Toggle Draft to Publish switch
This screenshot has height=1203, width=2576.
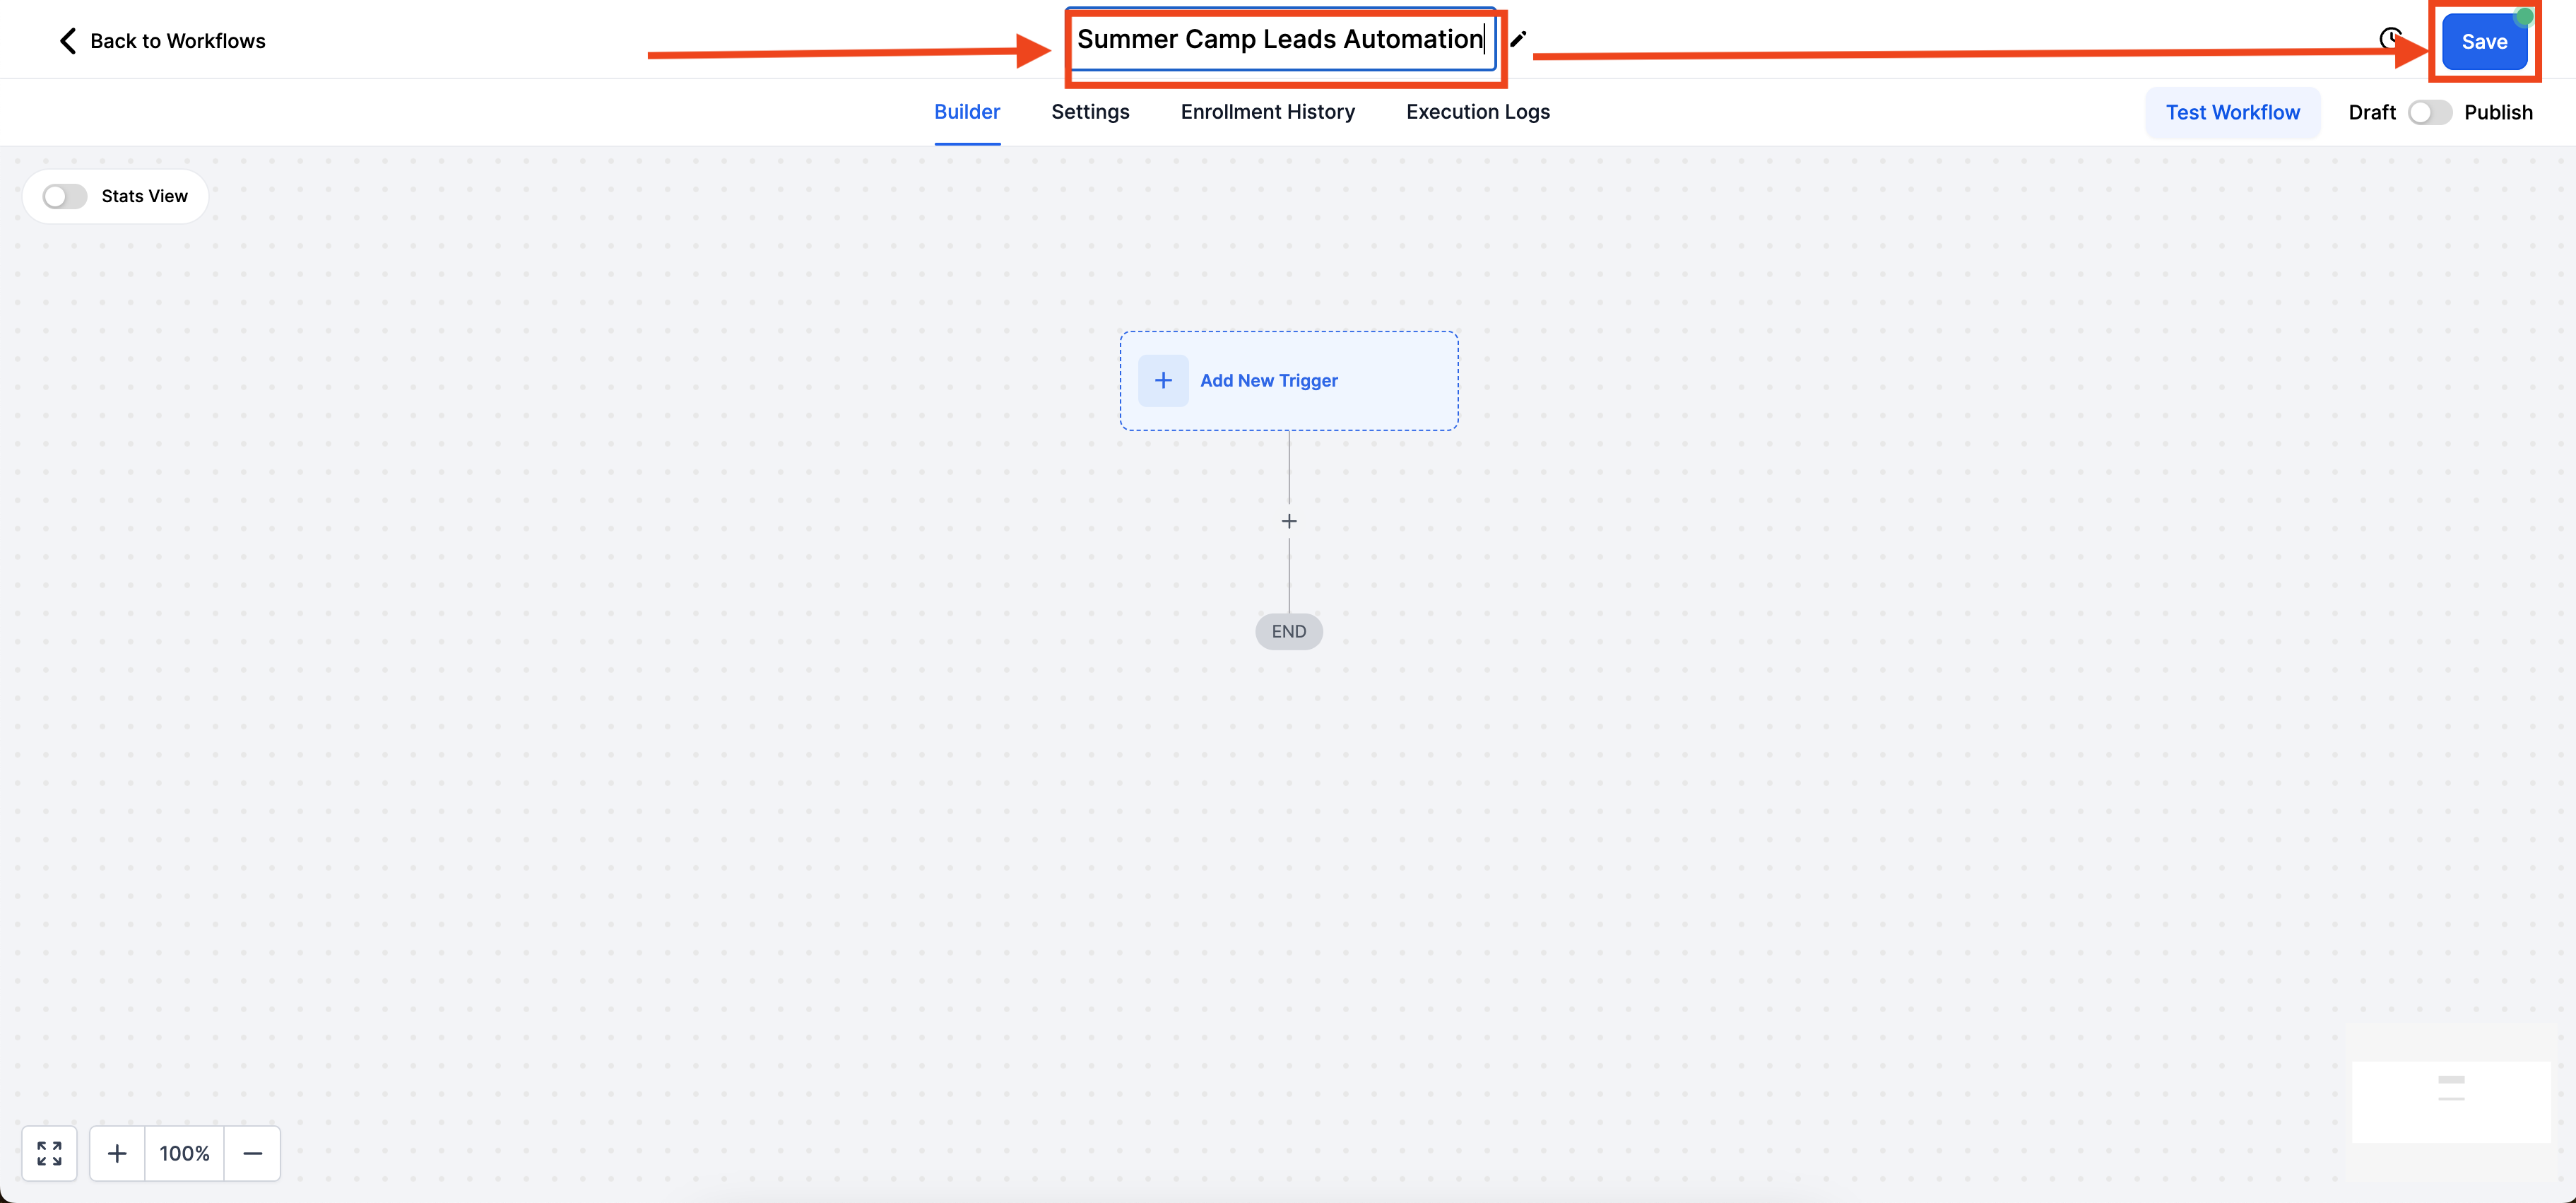coord(2430,113)
